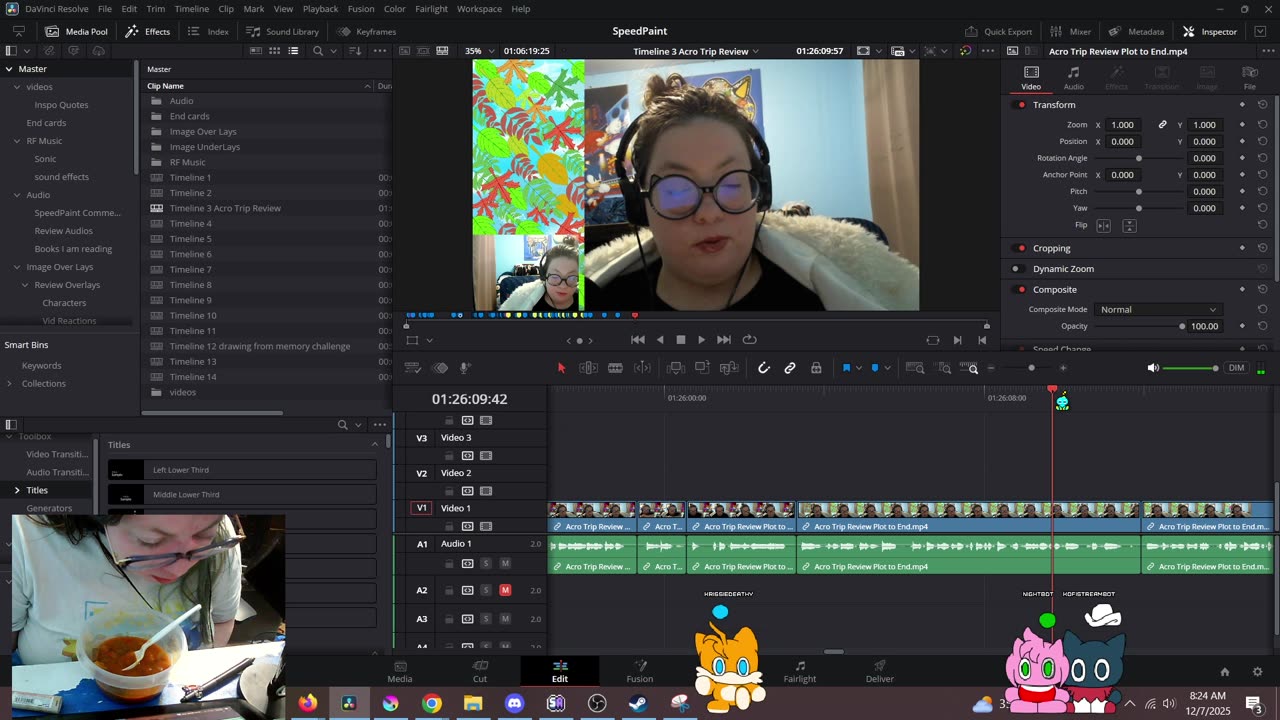1280x720 pixels.
Task: Open Discord from the Windows taskbar
Action: pos(514,704)
